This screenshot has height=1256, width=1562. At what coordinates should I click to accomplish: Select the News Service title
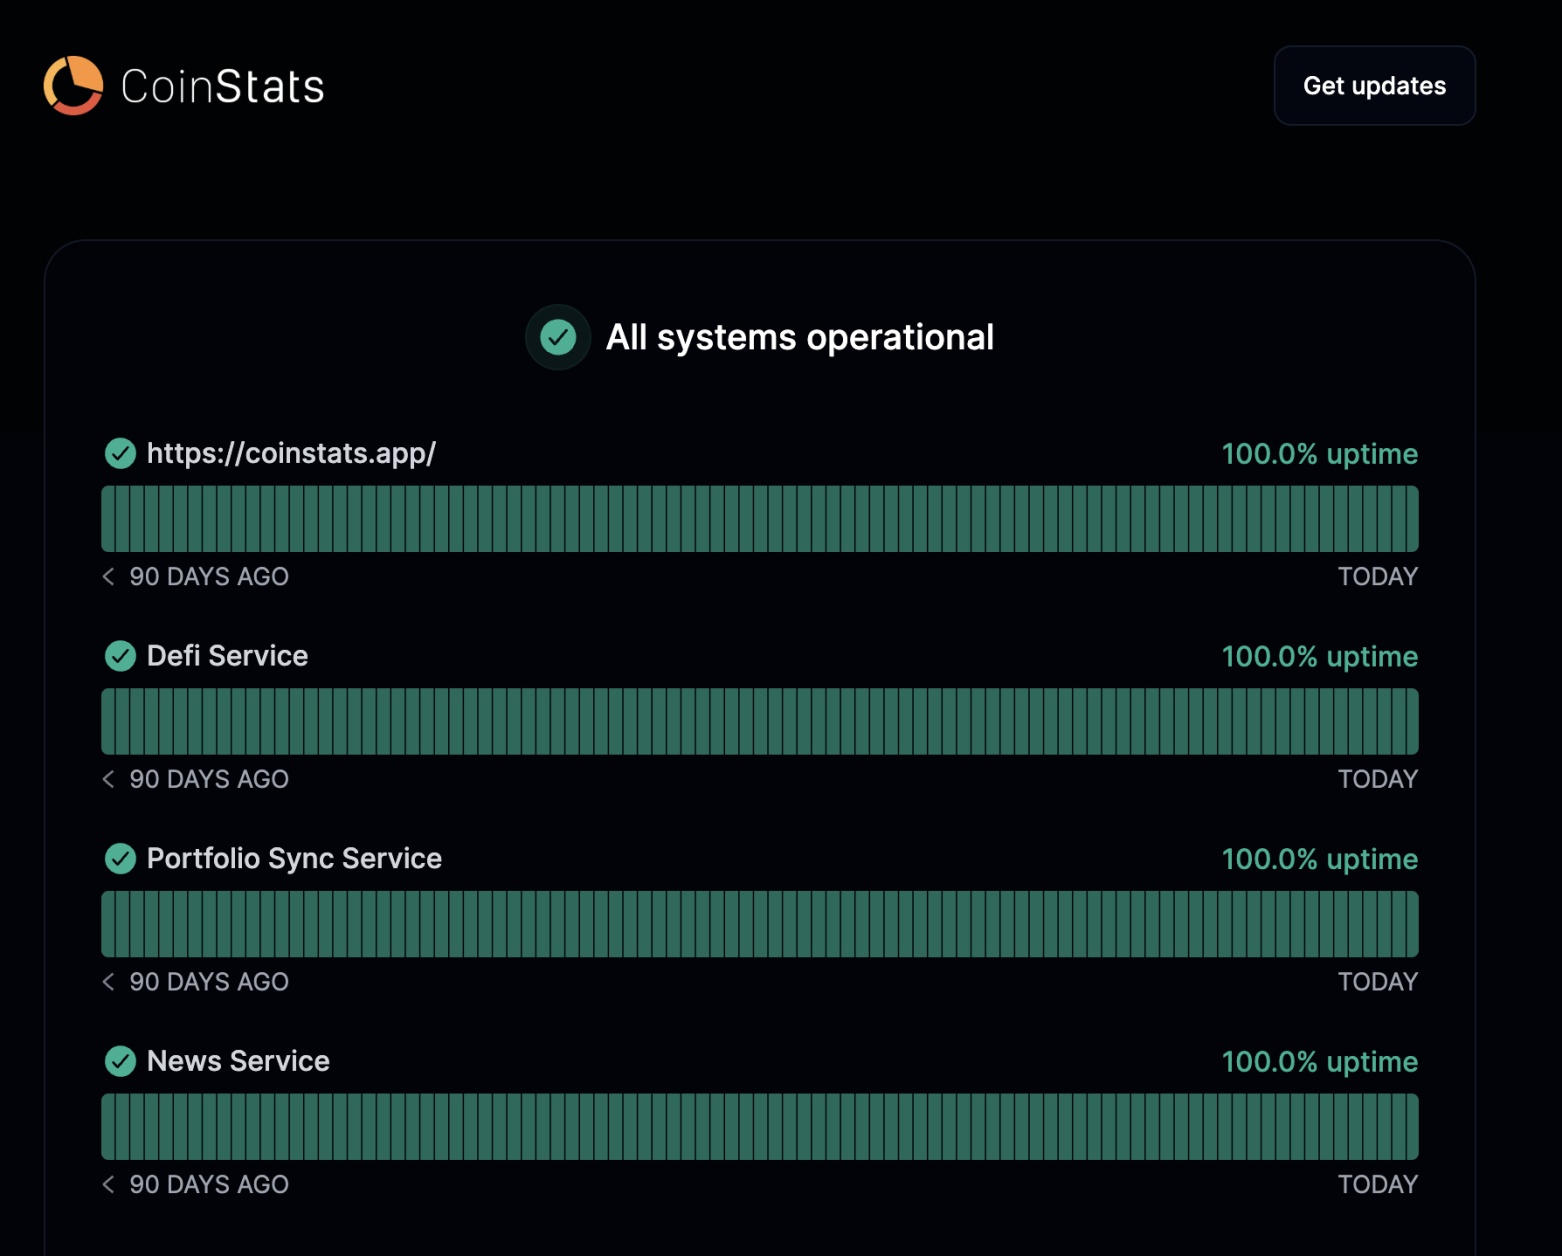tap(238, 1061)
